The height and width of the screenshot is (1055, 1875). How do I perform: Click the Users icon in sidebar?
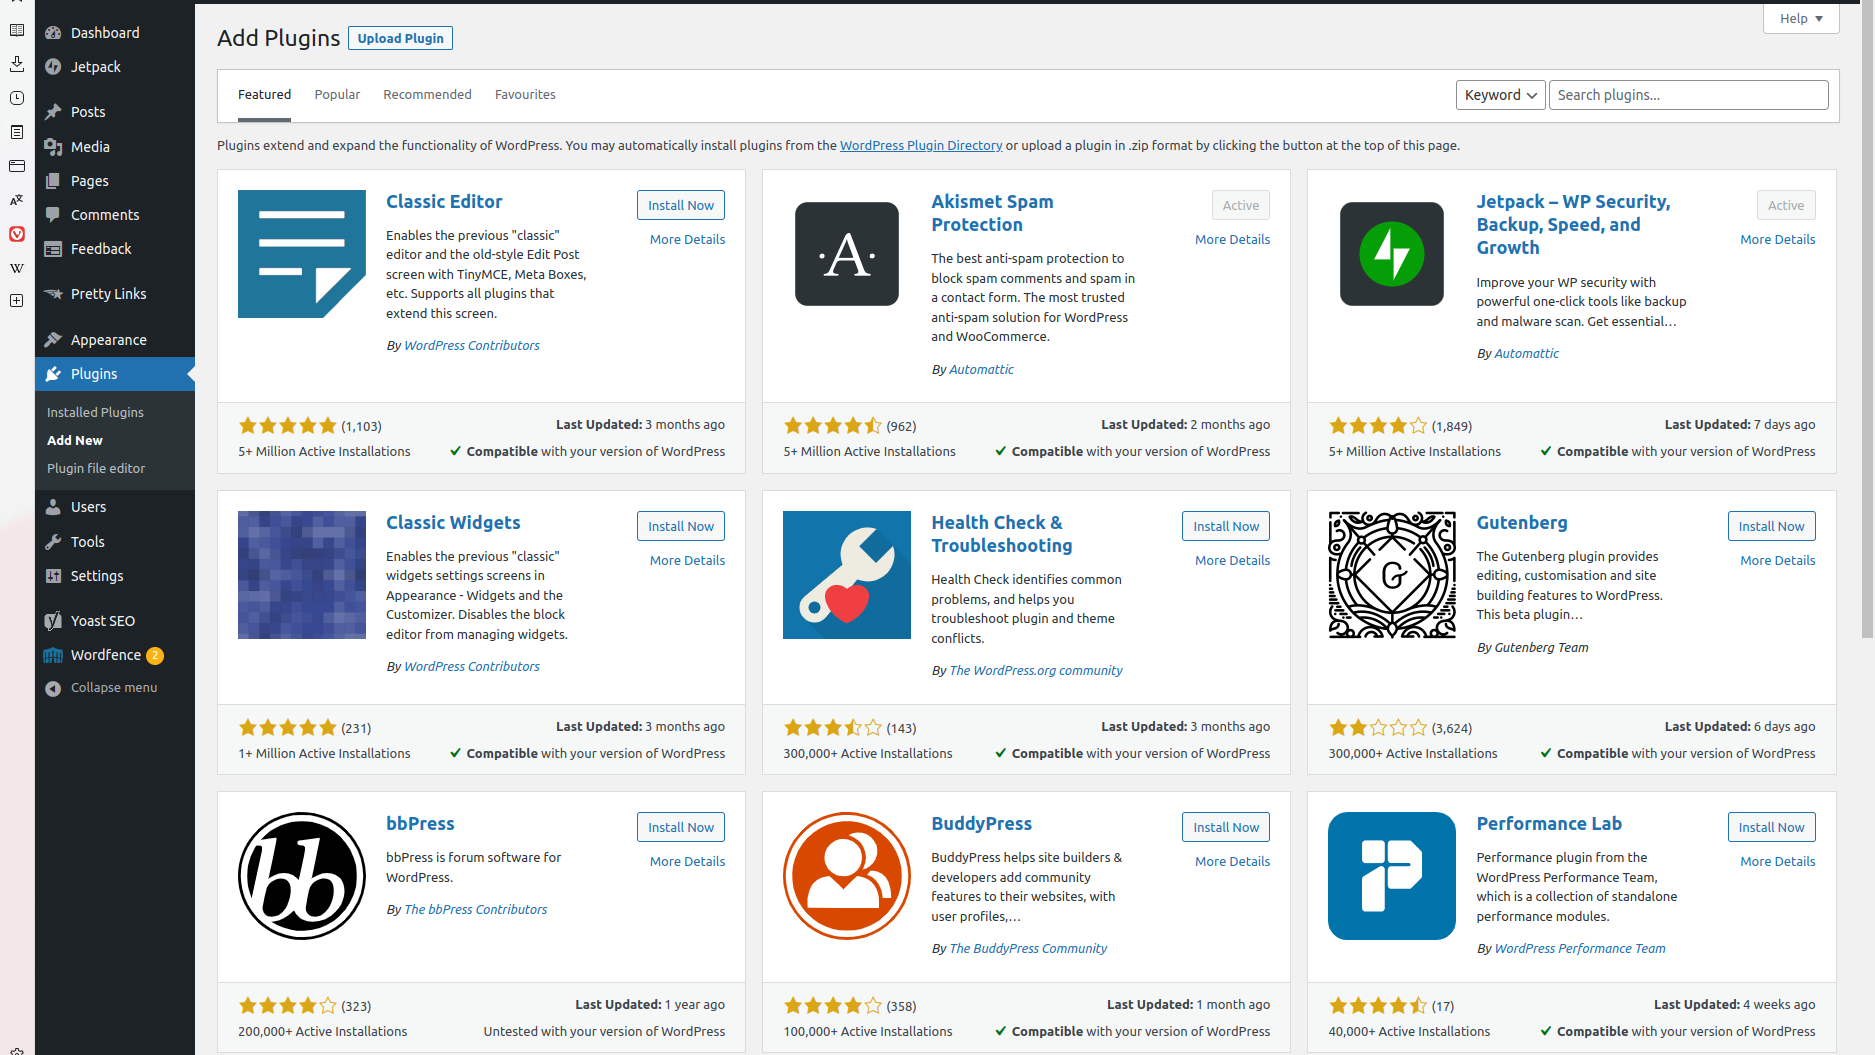click(x=53, y=507)
